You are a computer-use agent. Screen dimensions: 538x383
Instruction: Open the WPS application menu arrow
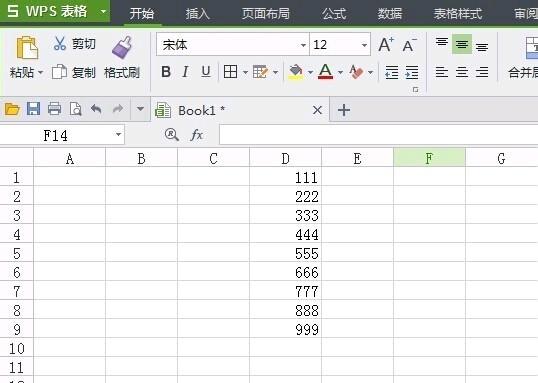103,12
